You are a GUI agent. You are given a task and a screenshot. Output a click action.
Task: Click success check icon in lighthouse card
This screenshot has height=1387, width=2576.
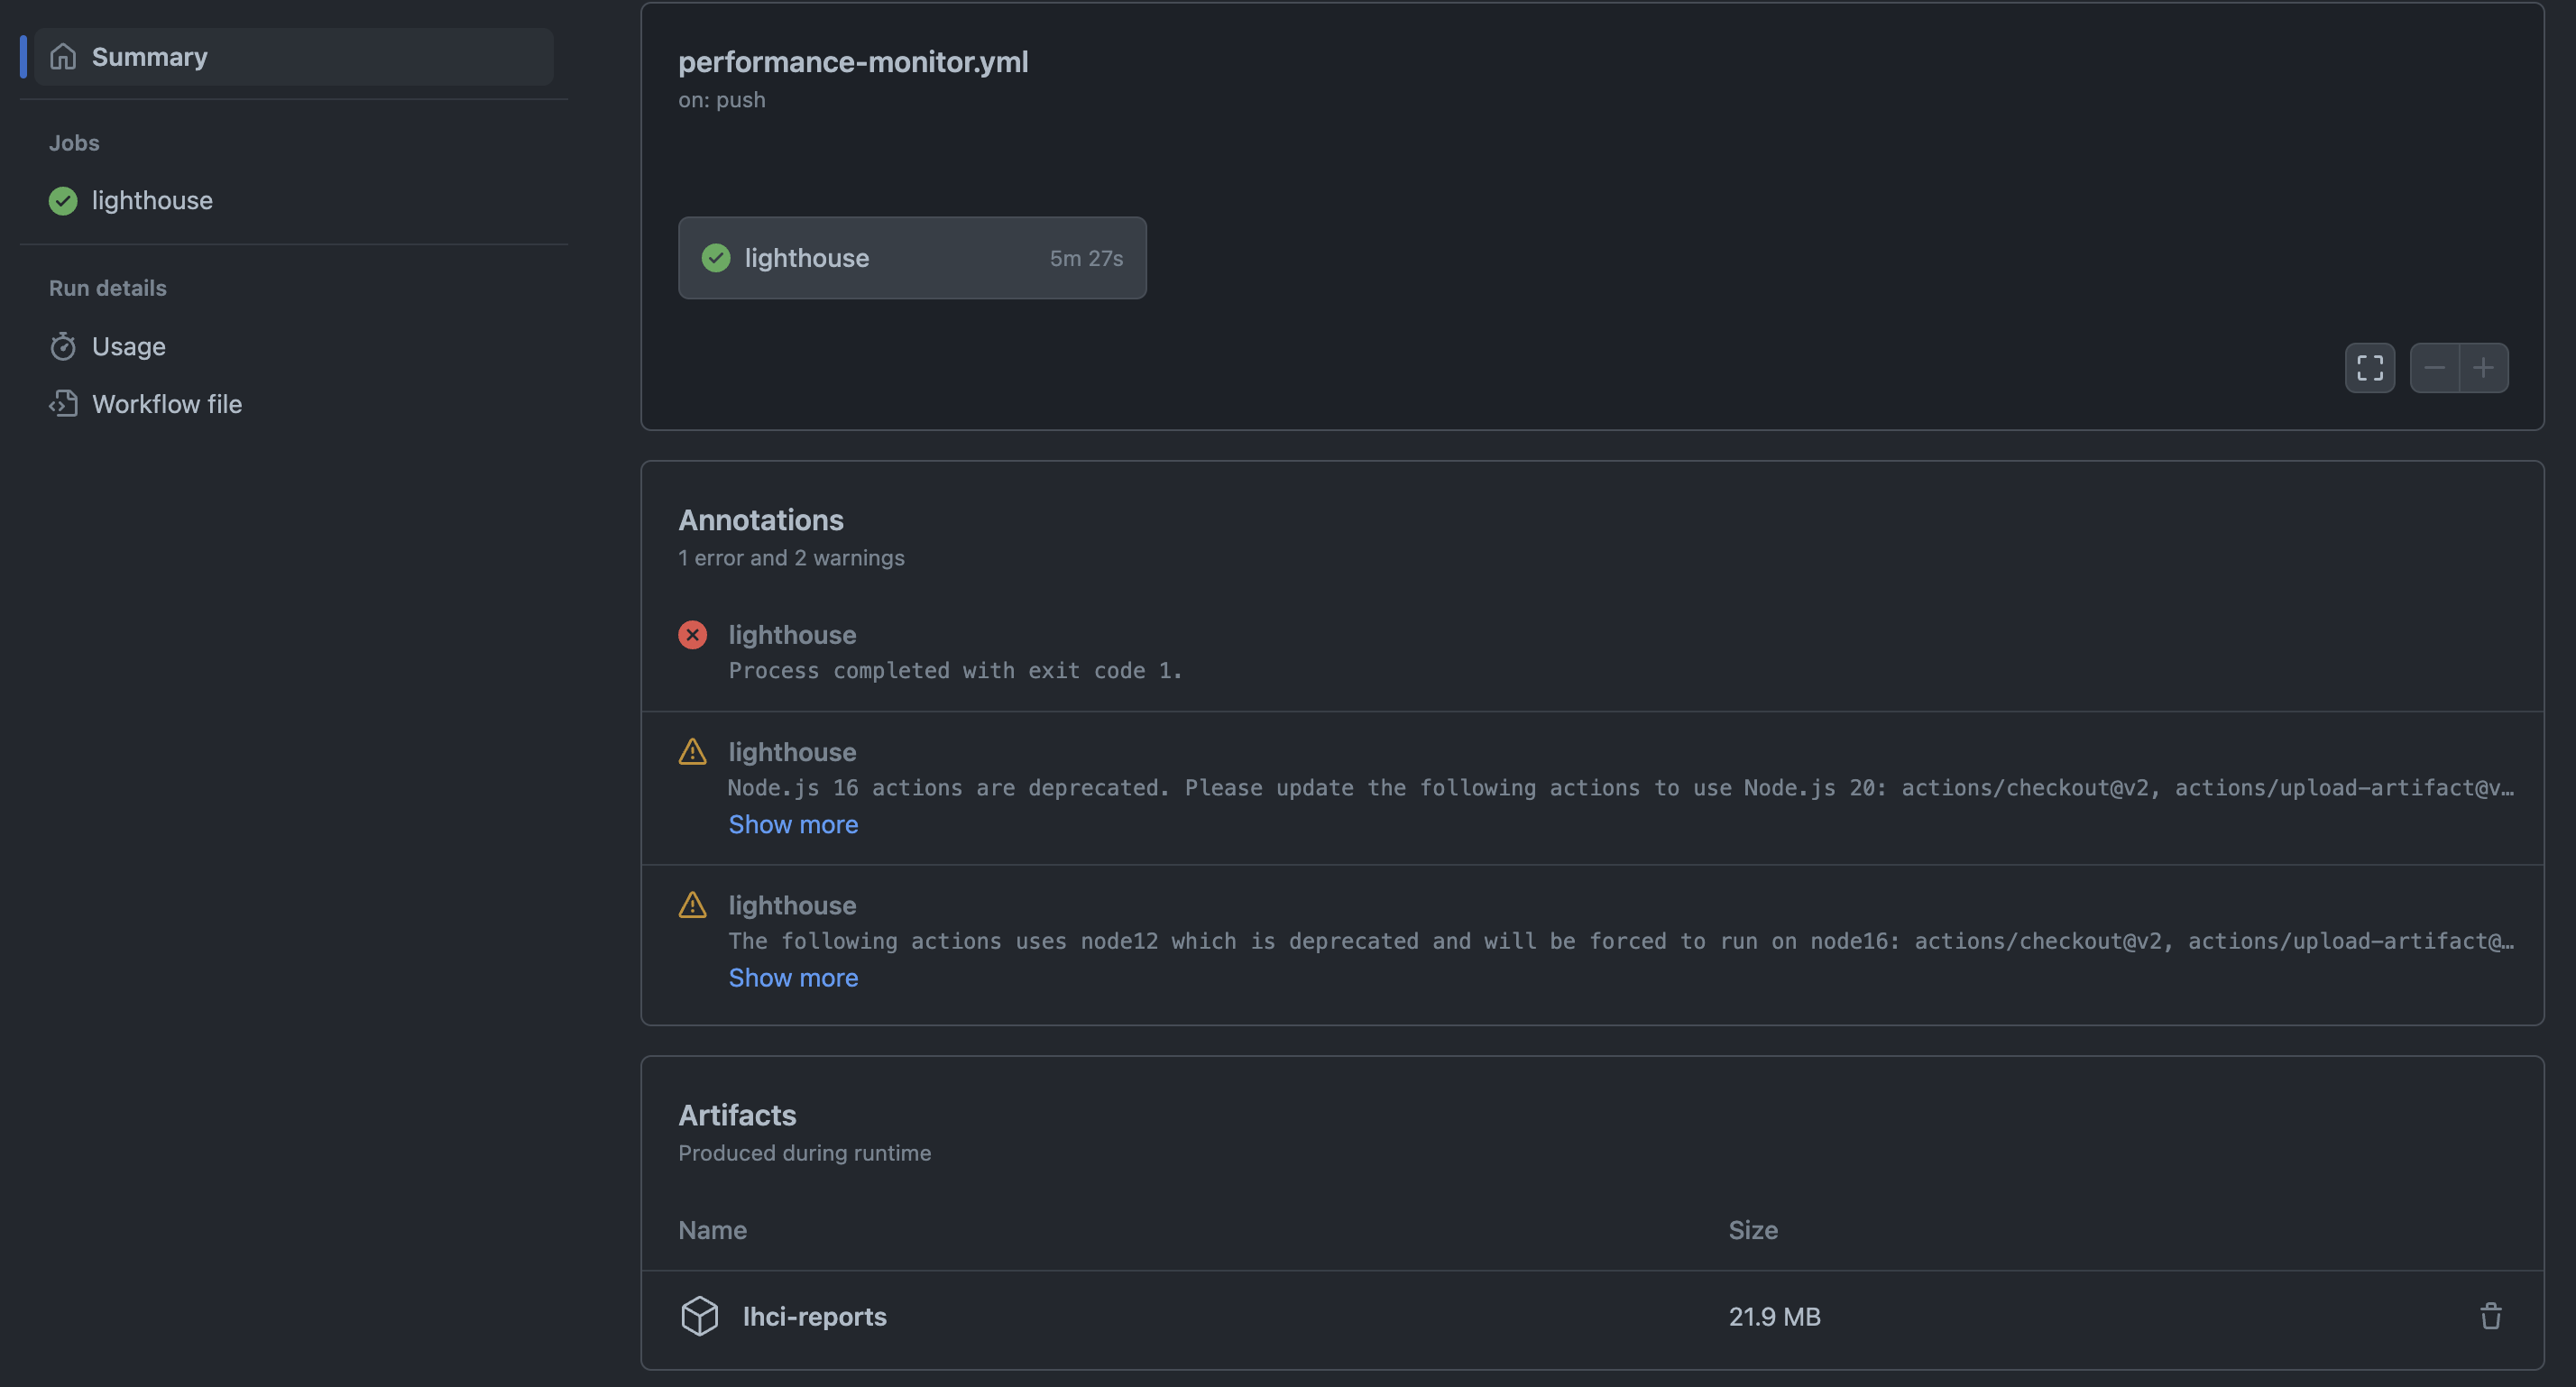click(x=716, y=258)
